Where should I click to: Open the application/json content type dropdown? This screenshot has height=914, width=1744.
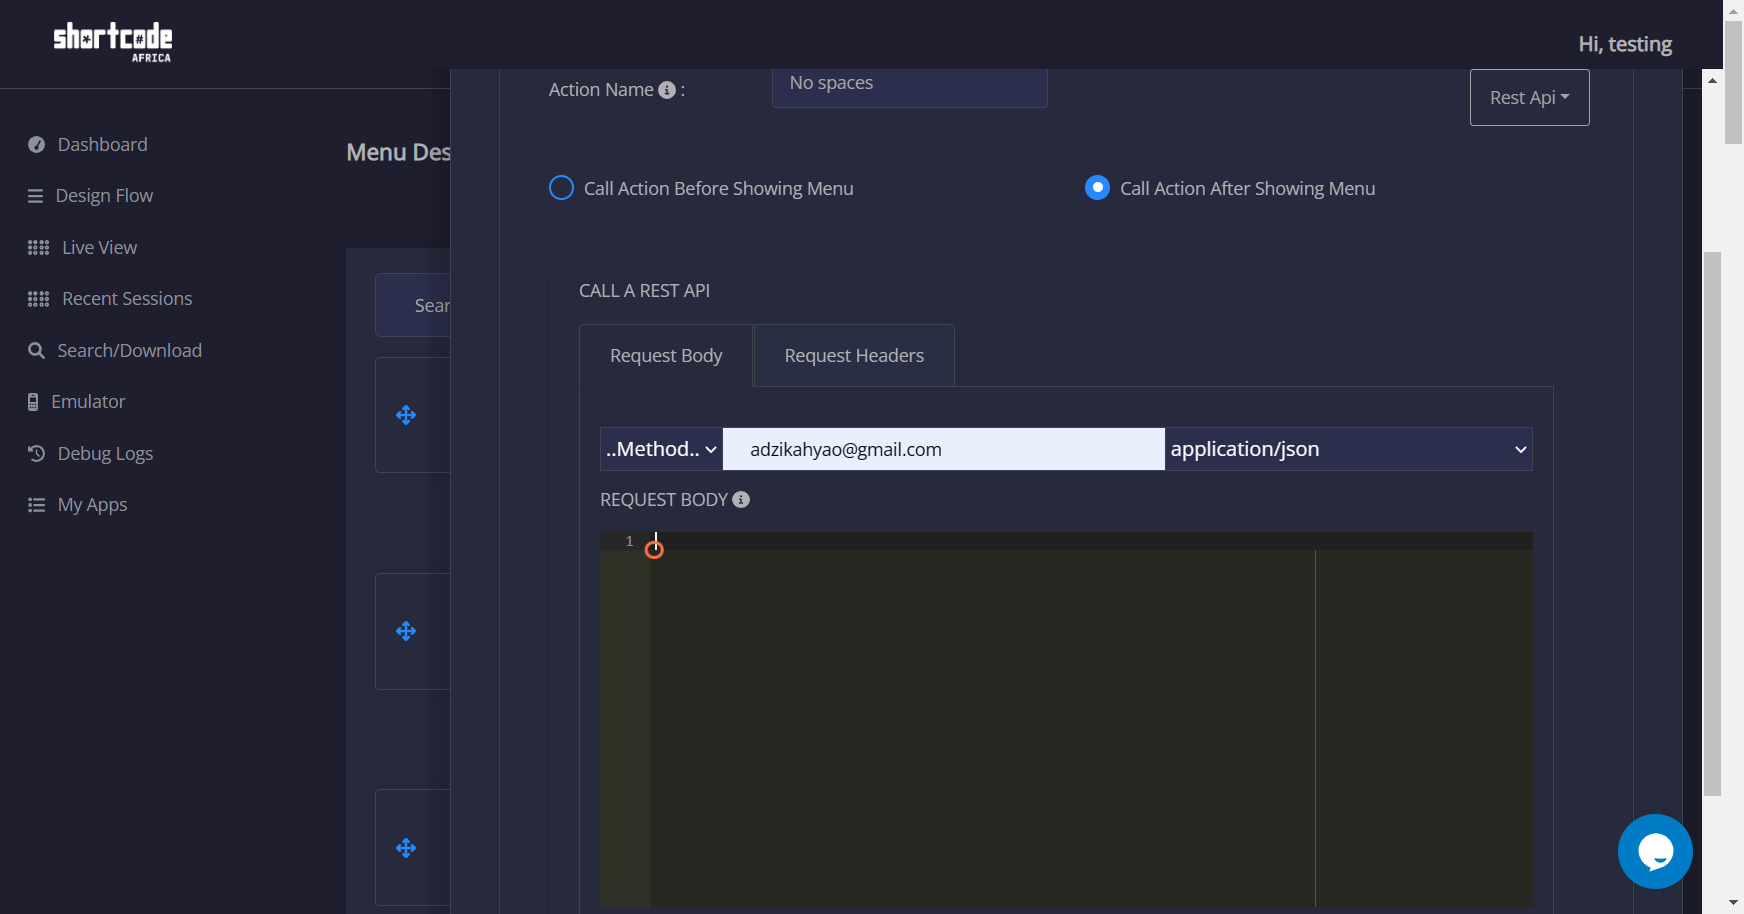click(x=1348, y=449)
